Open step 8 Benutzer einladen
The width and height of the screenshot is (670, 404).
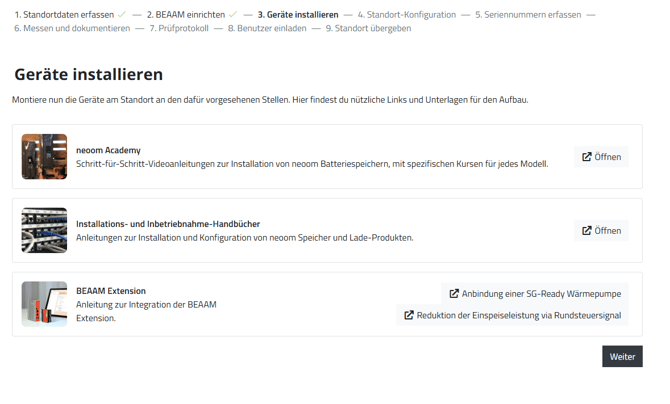266,28
